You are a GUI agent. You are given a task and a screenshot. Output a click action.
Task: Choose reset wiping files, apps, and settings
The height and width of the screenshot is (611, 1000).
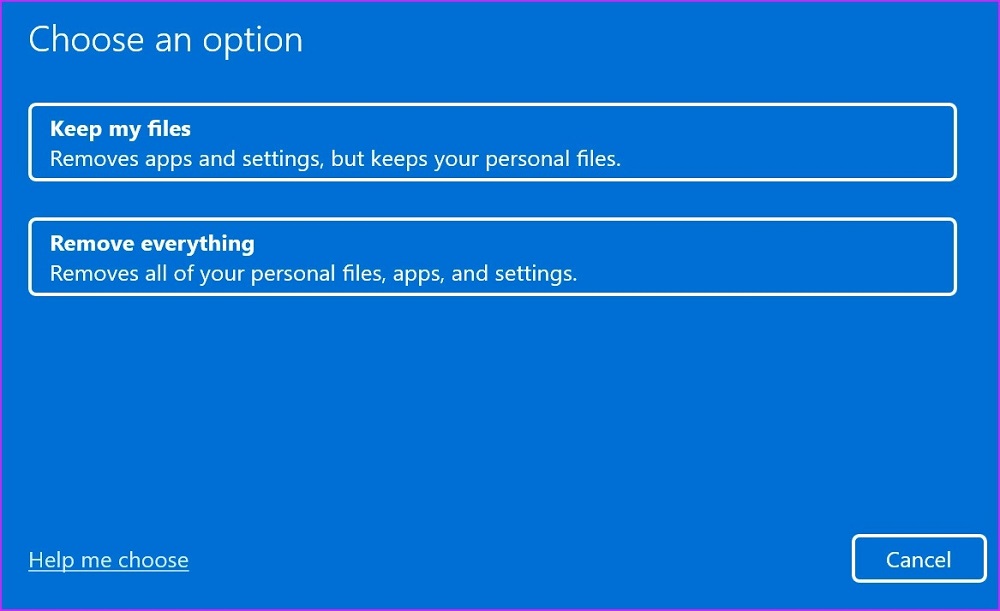pos(492,257)
